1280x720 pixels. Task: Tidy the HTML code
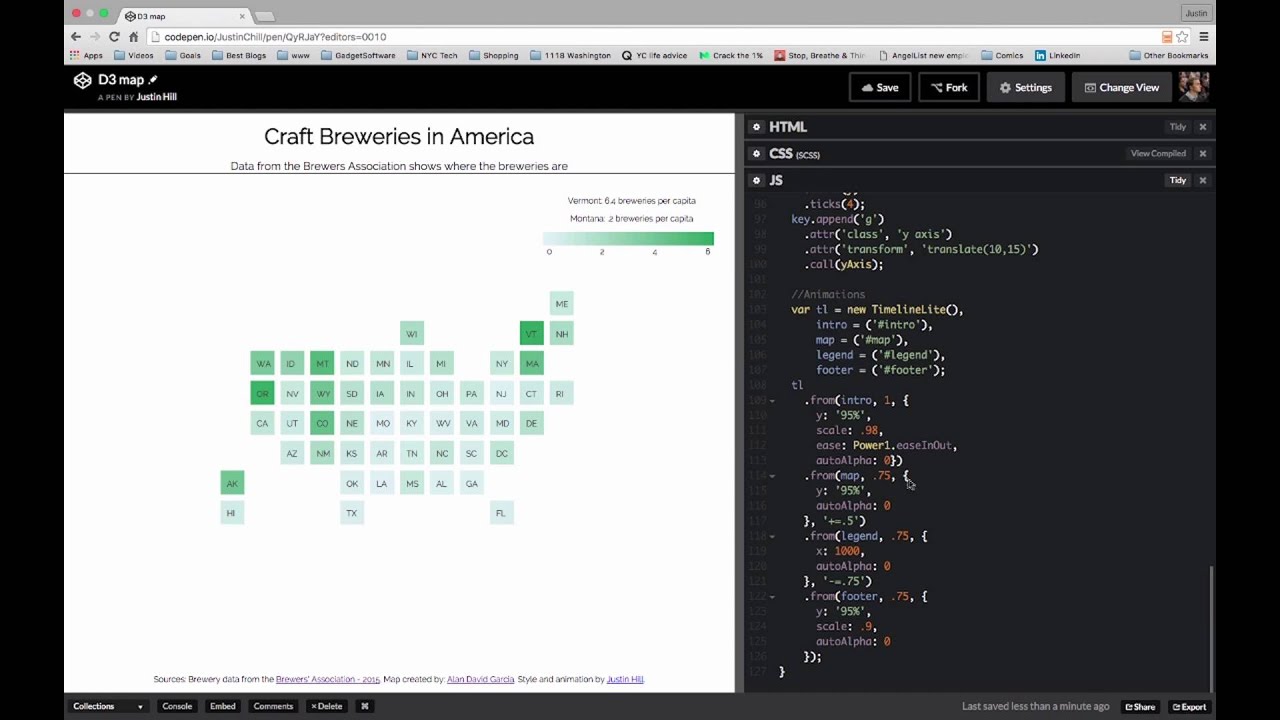[1177, 127]
